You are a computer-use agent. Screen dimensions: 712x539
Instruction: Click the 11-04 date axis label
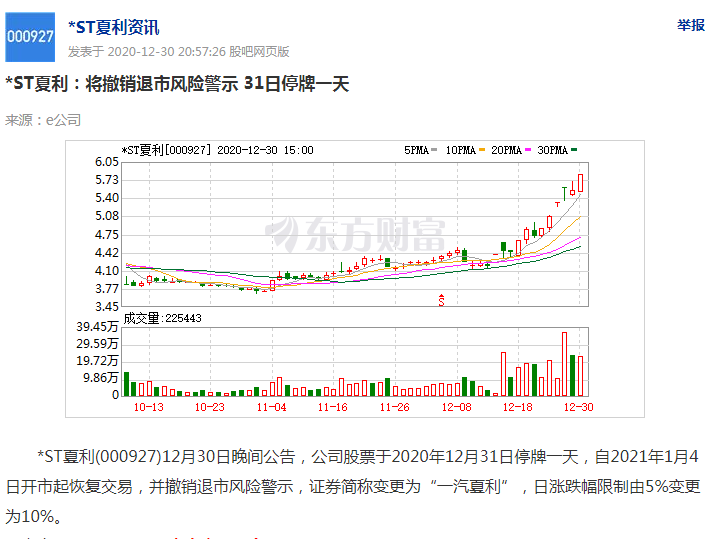[x=272, y=407]
